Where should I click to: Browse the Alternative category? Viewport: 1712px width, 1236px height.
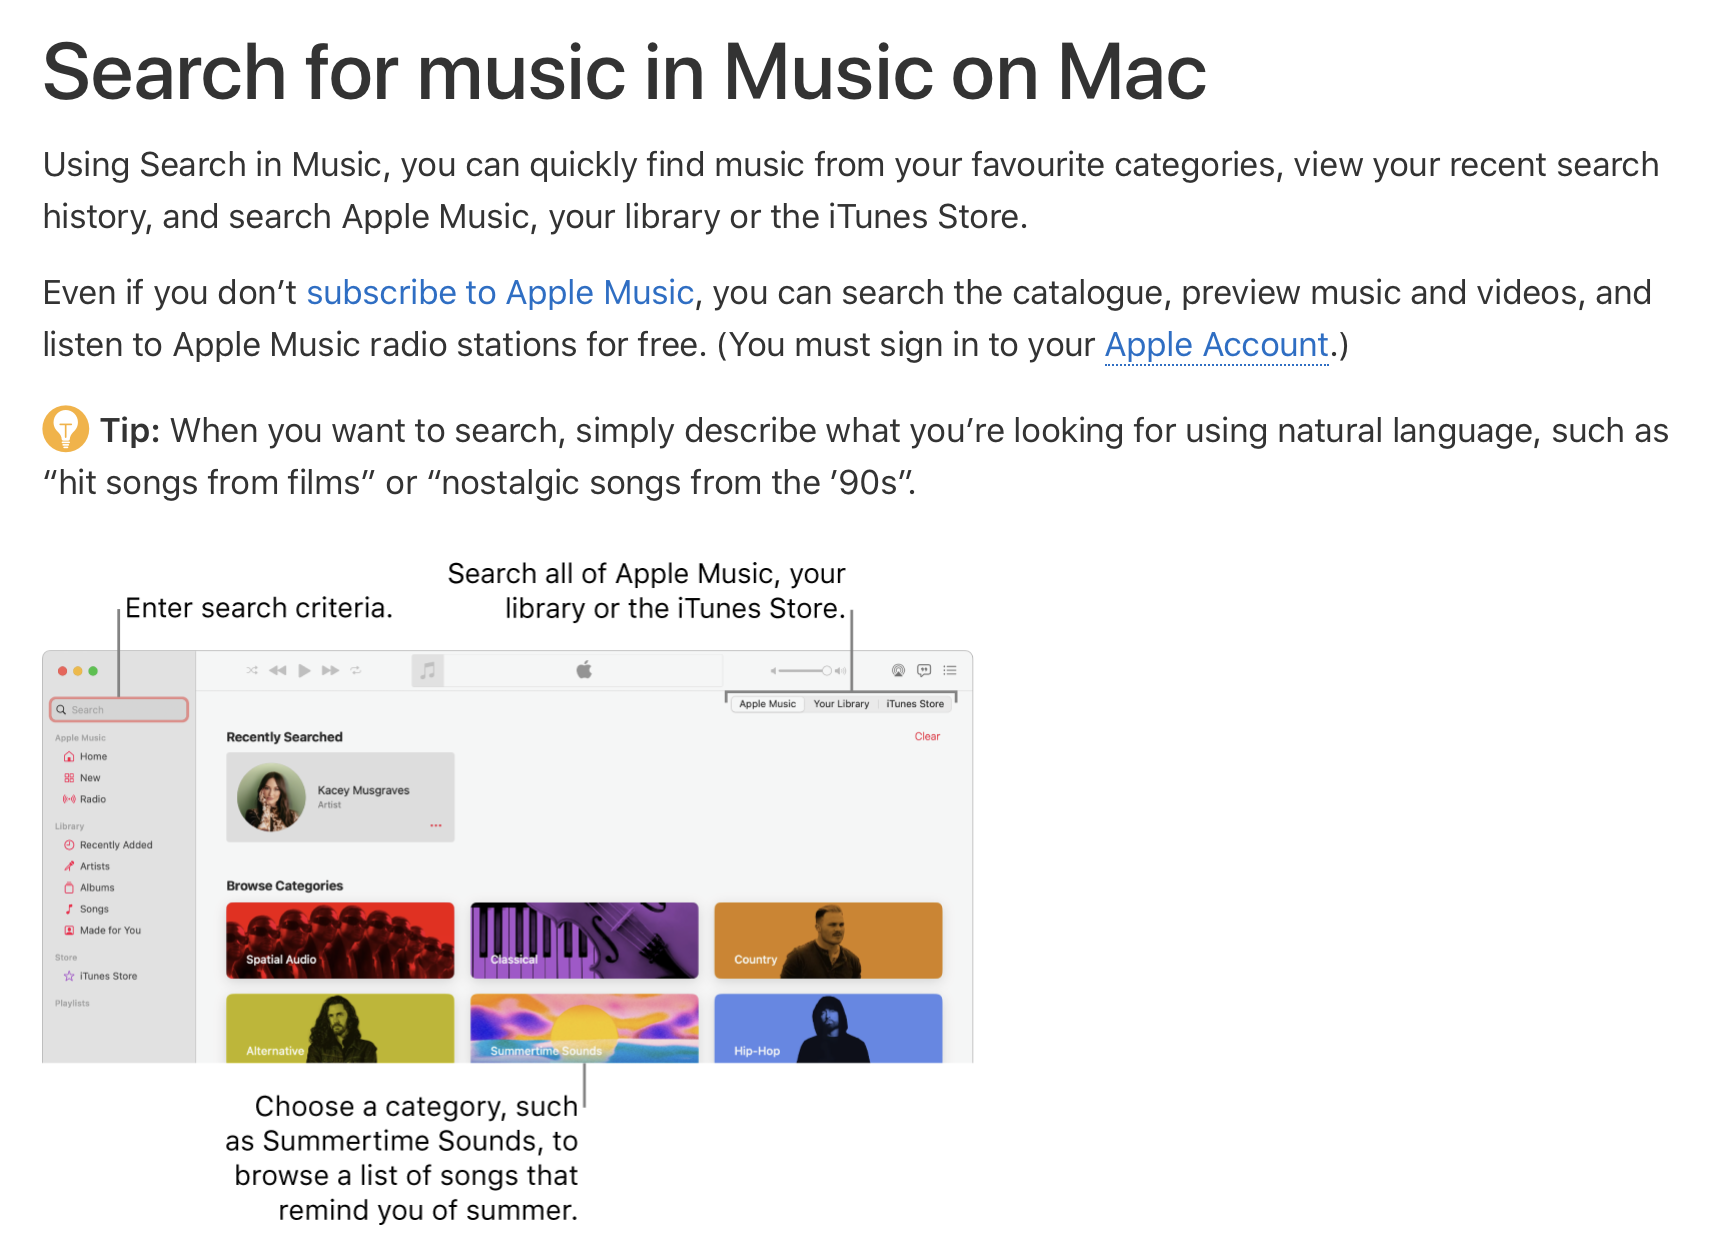click(x=340, y=1028)
